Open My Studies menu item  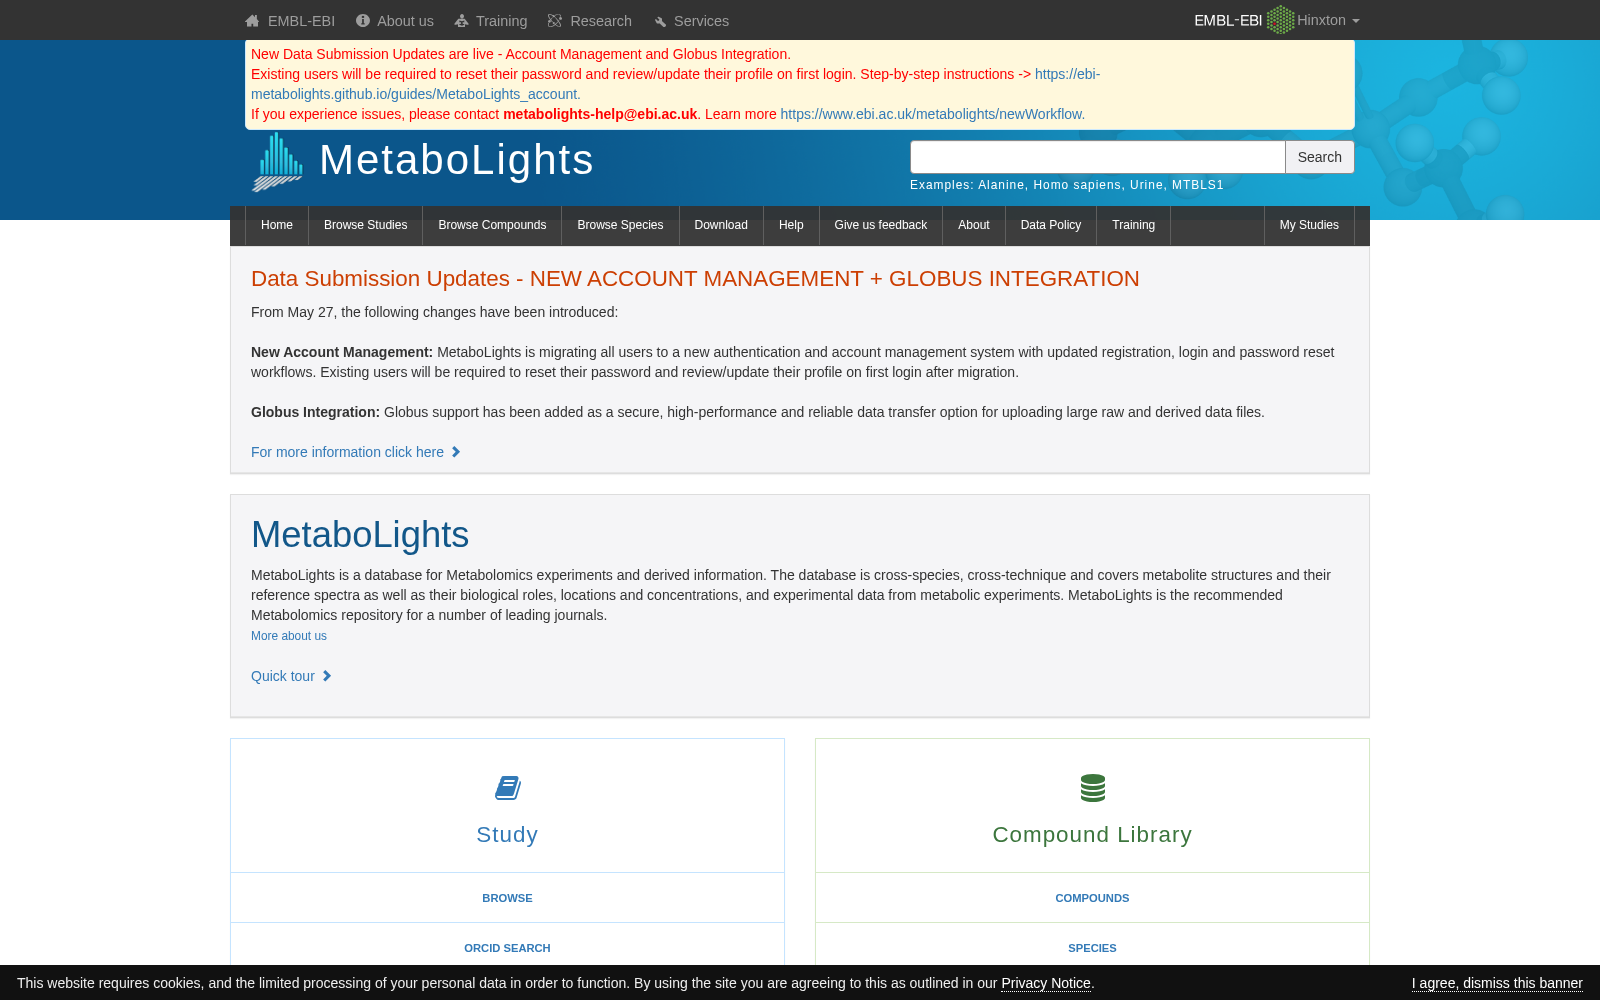coord(1309,225)
